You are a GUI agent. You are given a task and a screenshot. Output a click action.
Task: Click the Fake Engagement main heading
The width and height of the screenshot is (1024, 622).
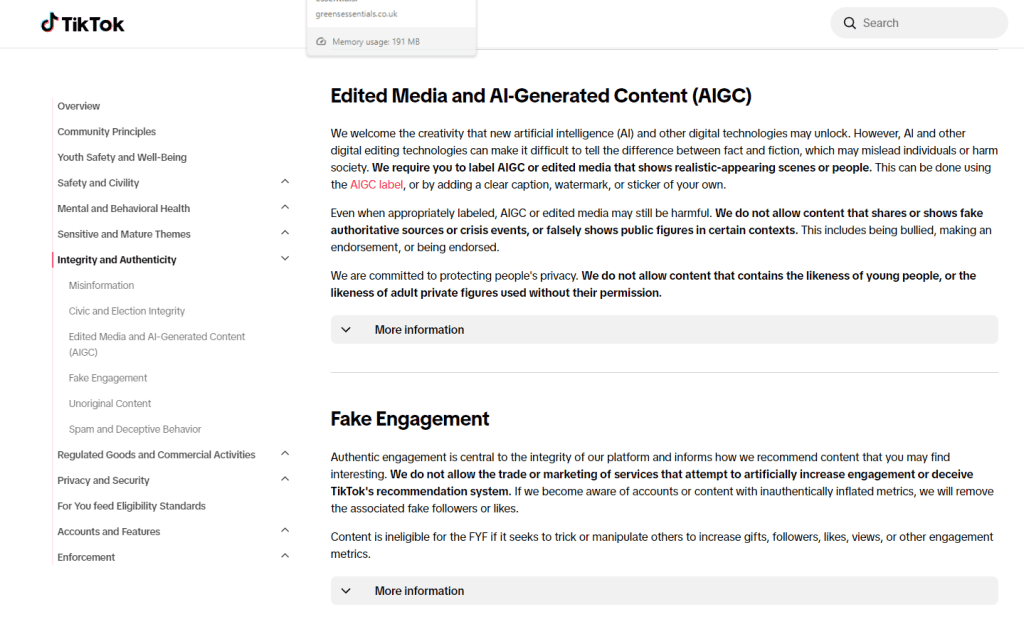pos(409,418)
